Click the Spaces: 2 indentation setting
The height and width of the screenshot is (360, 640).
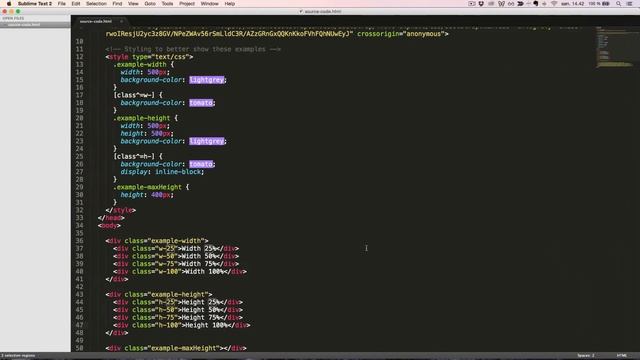pyautogui.click(x=586, y=356)
